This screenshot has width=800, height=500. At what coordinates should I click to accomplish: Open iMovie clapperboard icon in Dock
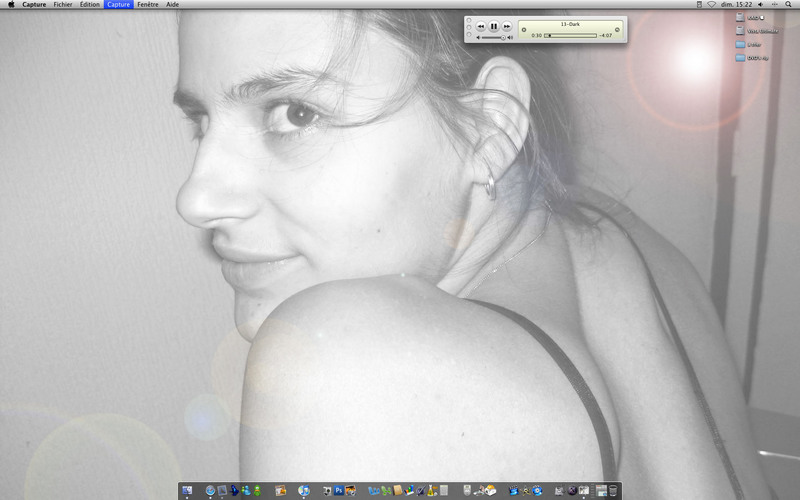click(x=514, y=491)
